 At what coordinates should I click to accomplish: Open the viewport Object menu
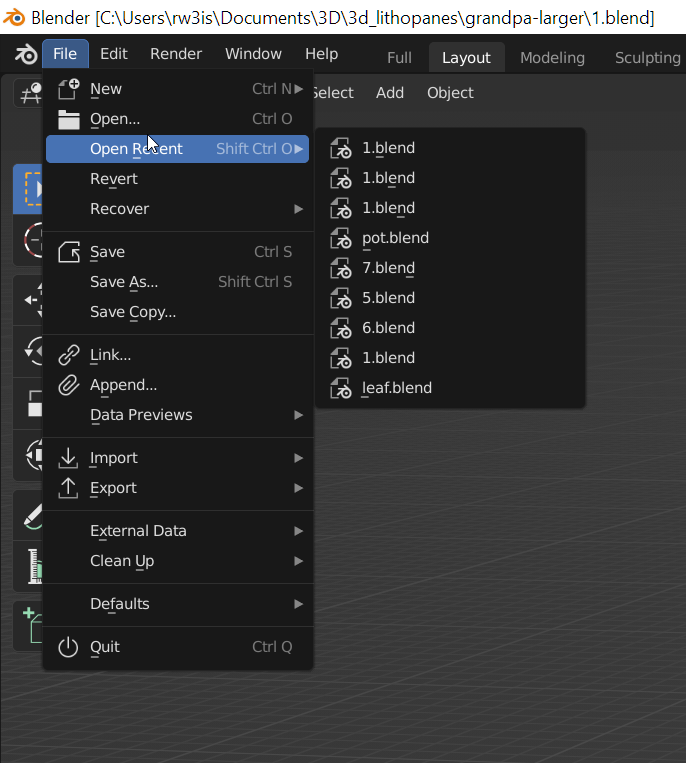pyautogui.click(x=450, y=93)
